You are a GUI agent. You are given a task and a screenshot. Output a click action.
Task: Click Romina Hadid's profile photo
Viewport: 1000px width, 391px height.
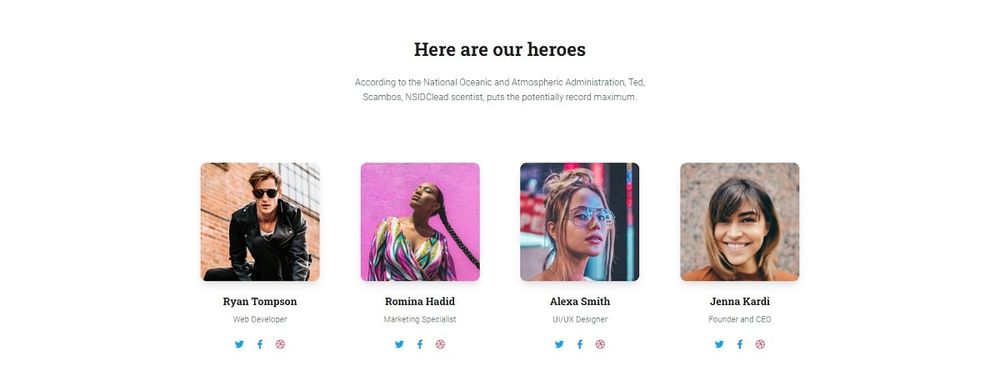point(420,222)
